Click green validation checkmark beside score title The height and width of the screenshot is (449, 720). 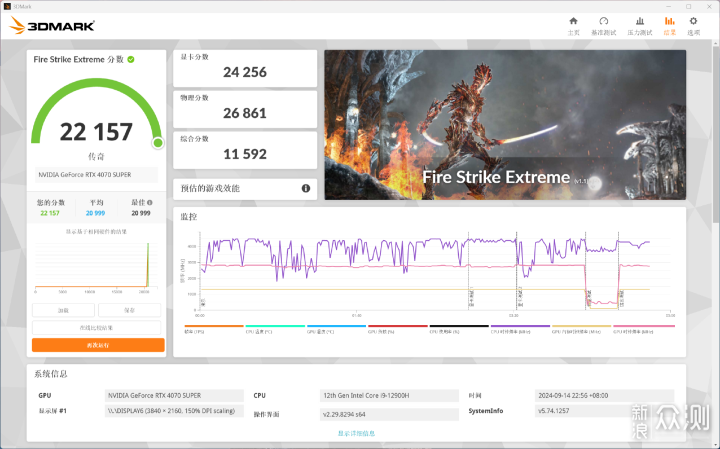(131, 59)
